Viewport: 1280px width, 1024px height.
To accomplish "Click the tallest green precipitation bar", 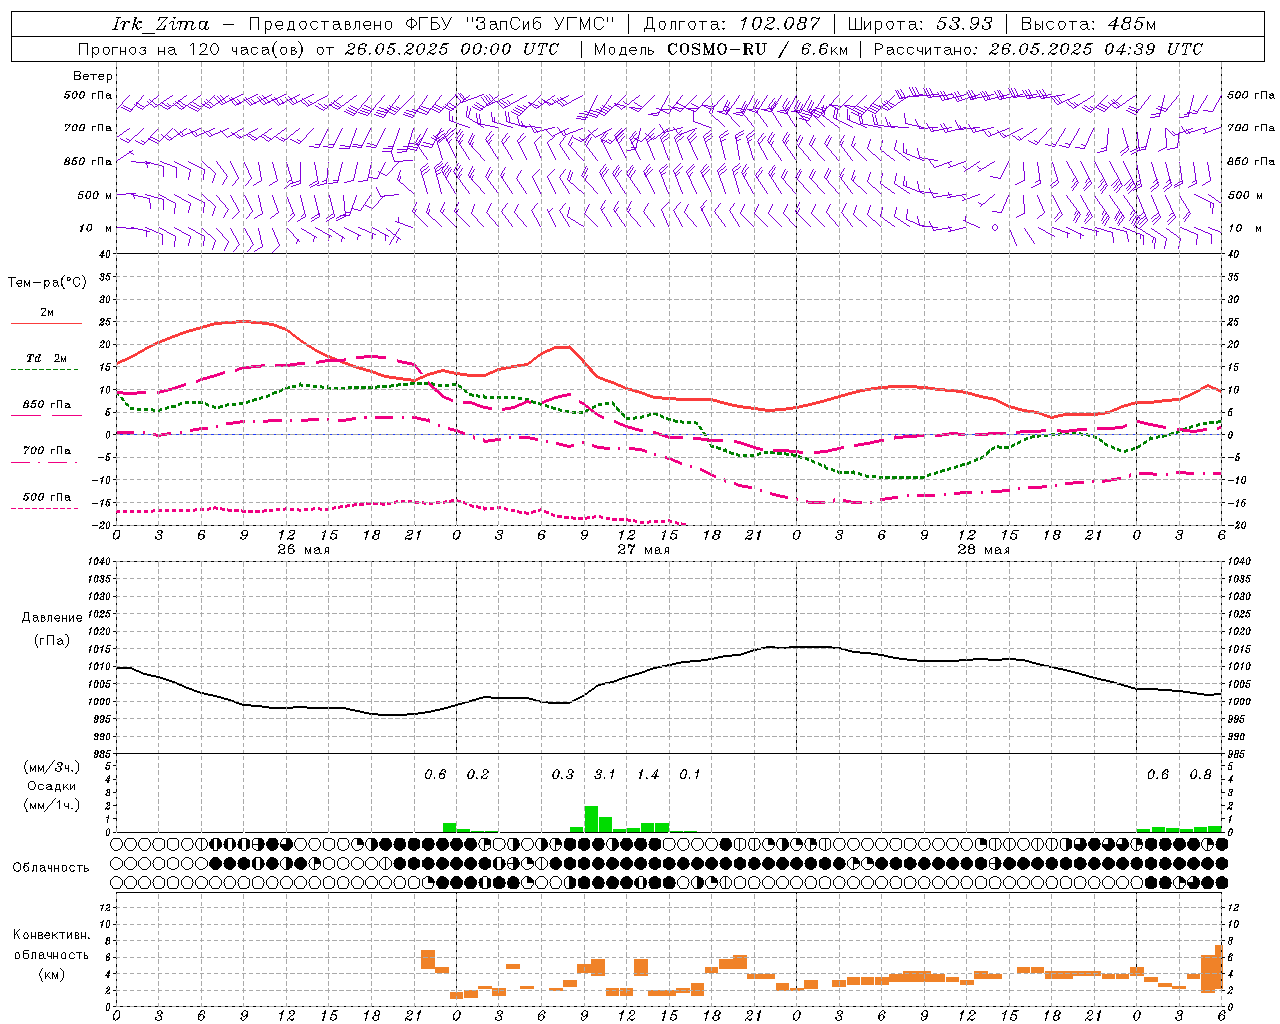I will 591,819.
